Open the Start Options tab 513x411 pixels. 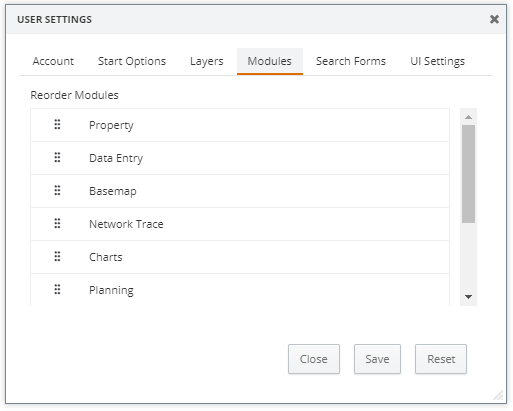click(x=132, y=61)
